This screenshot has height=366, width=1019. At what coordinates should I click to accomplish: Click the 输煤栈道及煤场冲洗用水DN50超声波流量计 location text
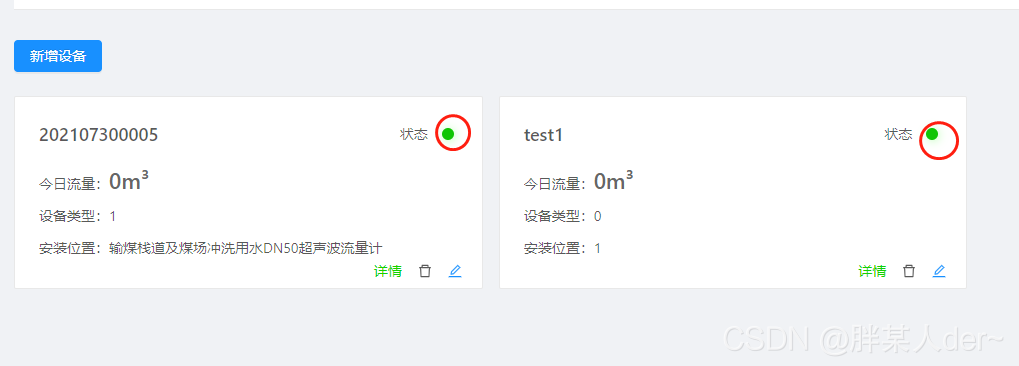(246, 248)
